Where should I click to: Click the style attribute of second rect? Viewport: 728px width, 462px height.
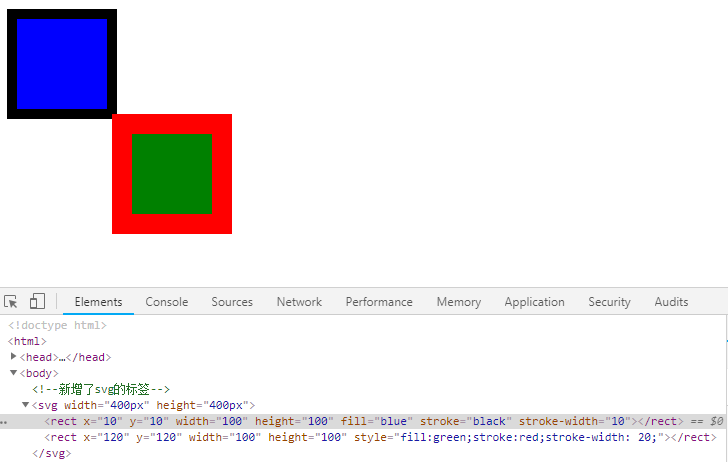(509, 437)
